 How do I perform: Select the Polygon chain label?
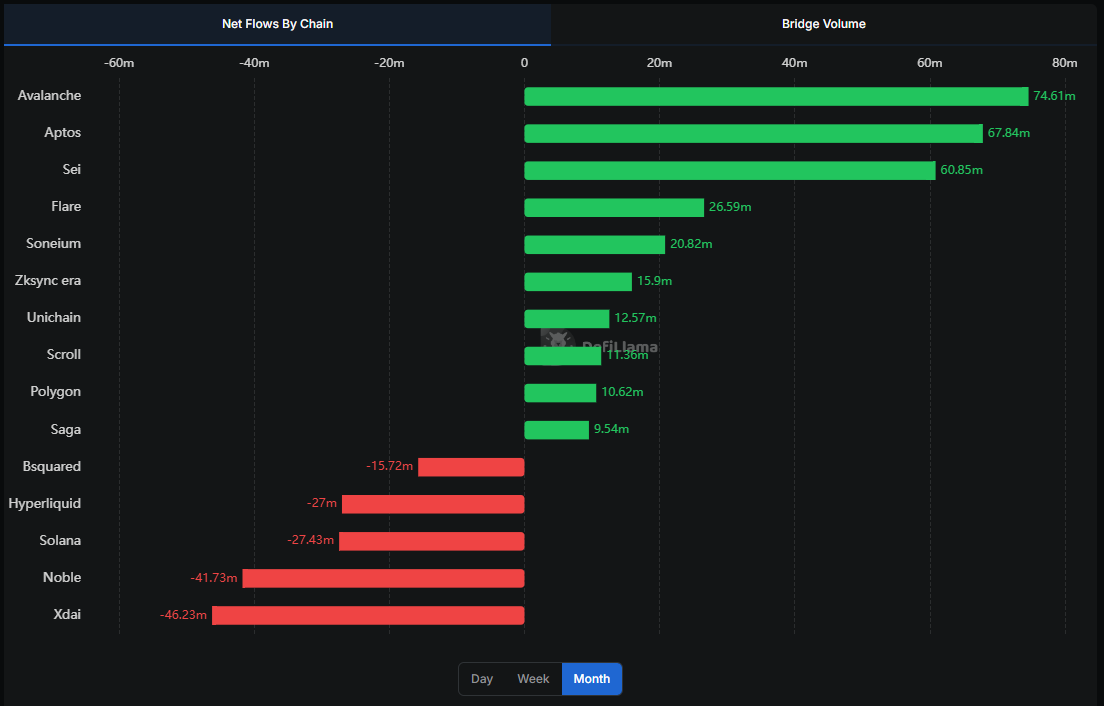click(x=57, y=391)
